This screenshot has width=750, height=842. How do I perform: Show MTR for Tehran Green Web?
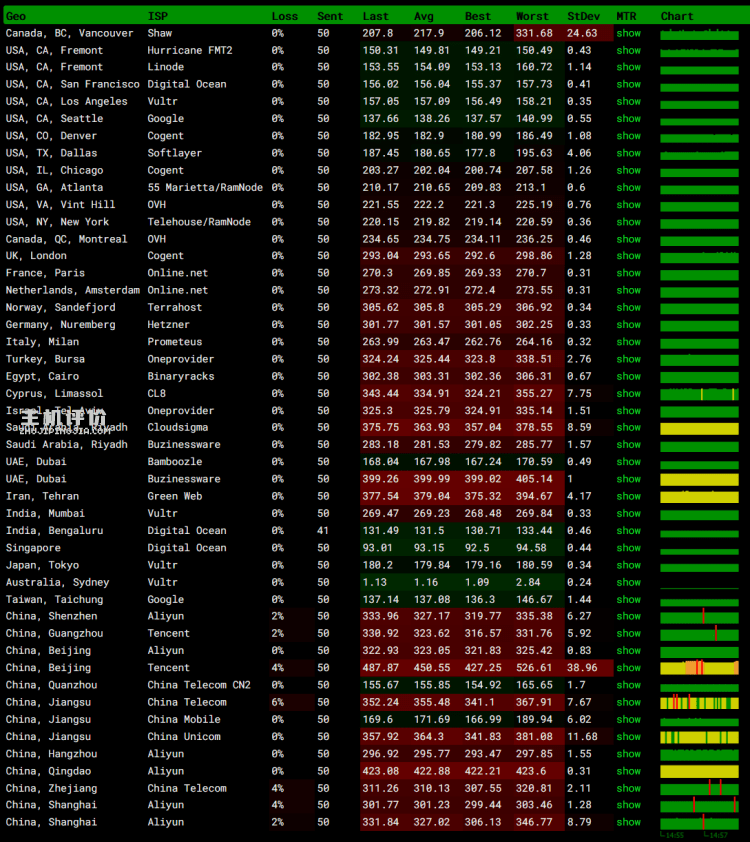click(628, 496)
